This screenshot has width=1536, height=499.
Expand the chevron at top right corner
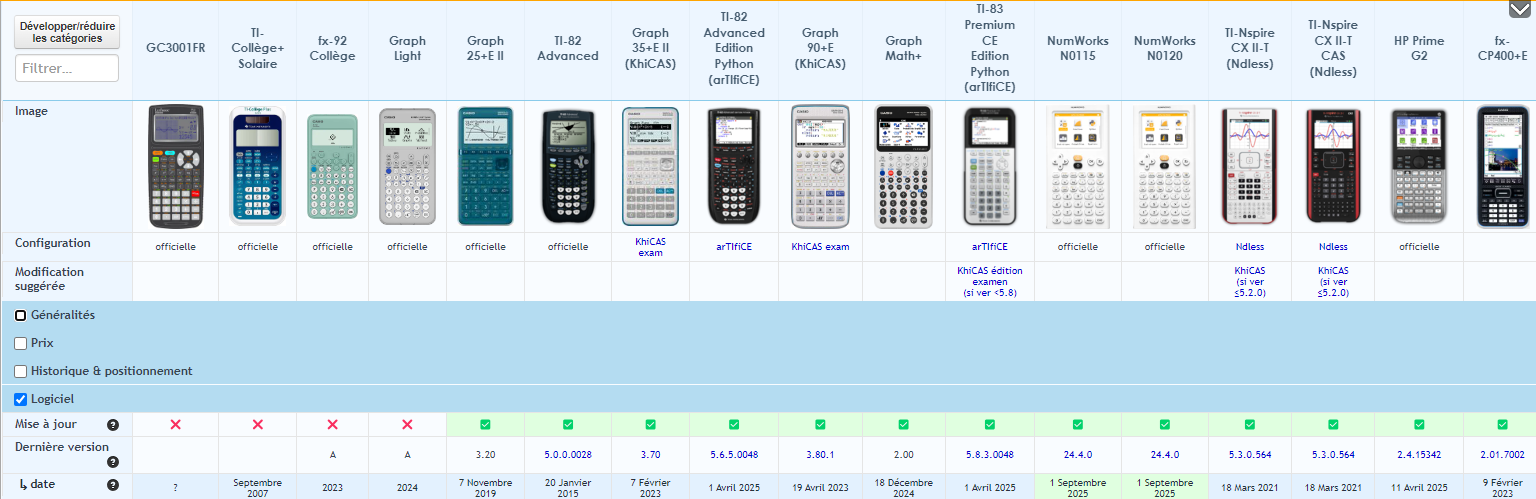(x=1519, y=9)
